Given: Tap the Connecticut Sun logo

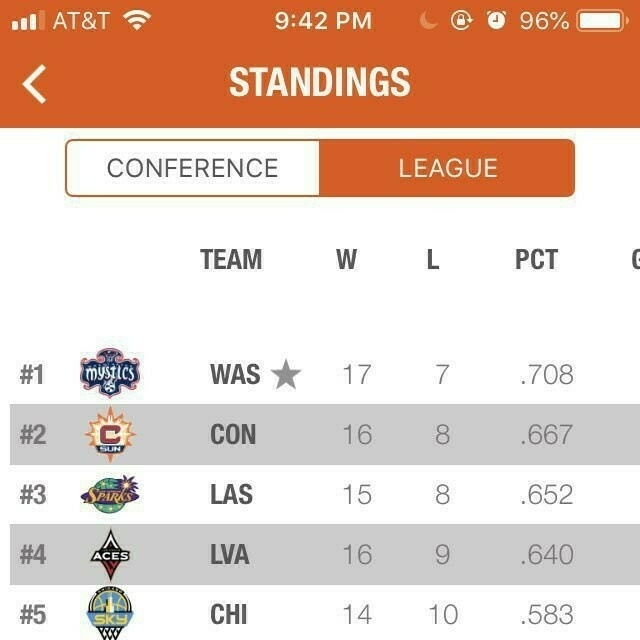Looking at the screenshot, I should (x=109, y=435).
